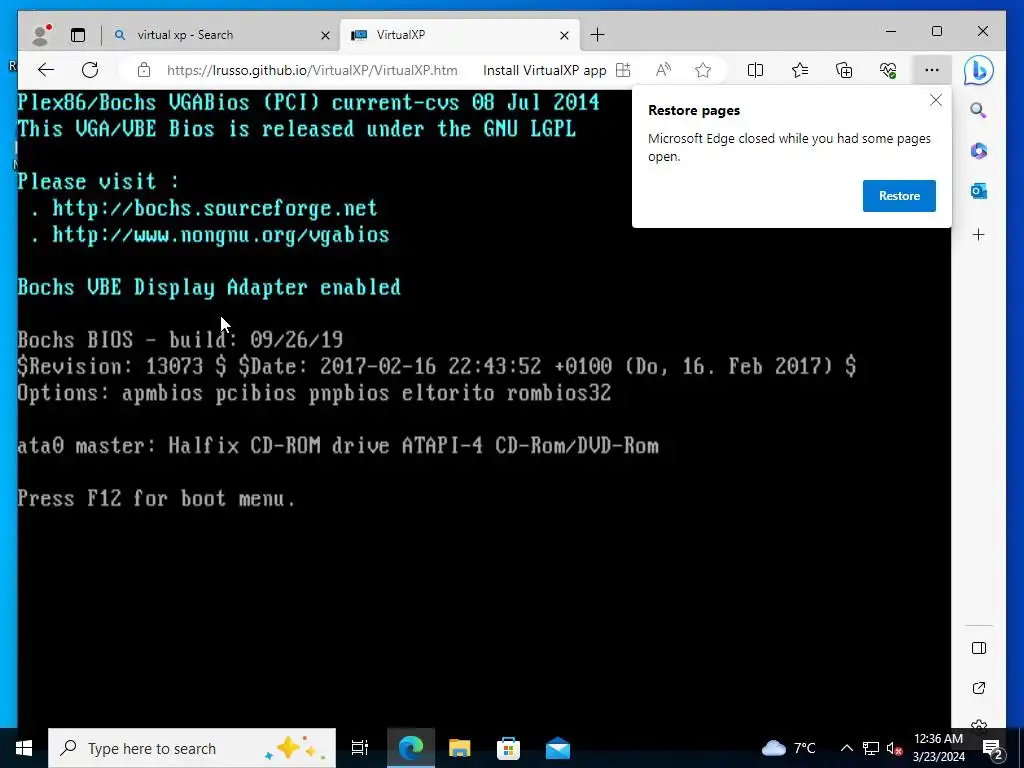Close the 'virtual xp - Search' tab

325,35
